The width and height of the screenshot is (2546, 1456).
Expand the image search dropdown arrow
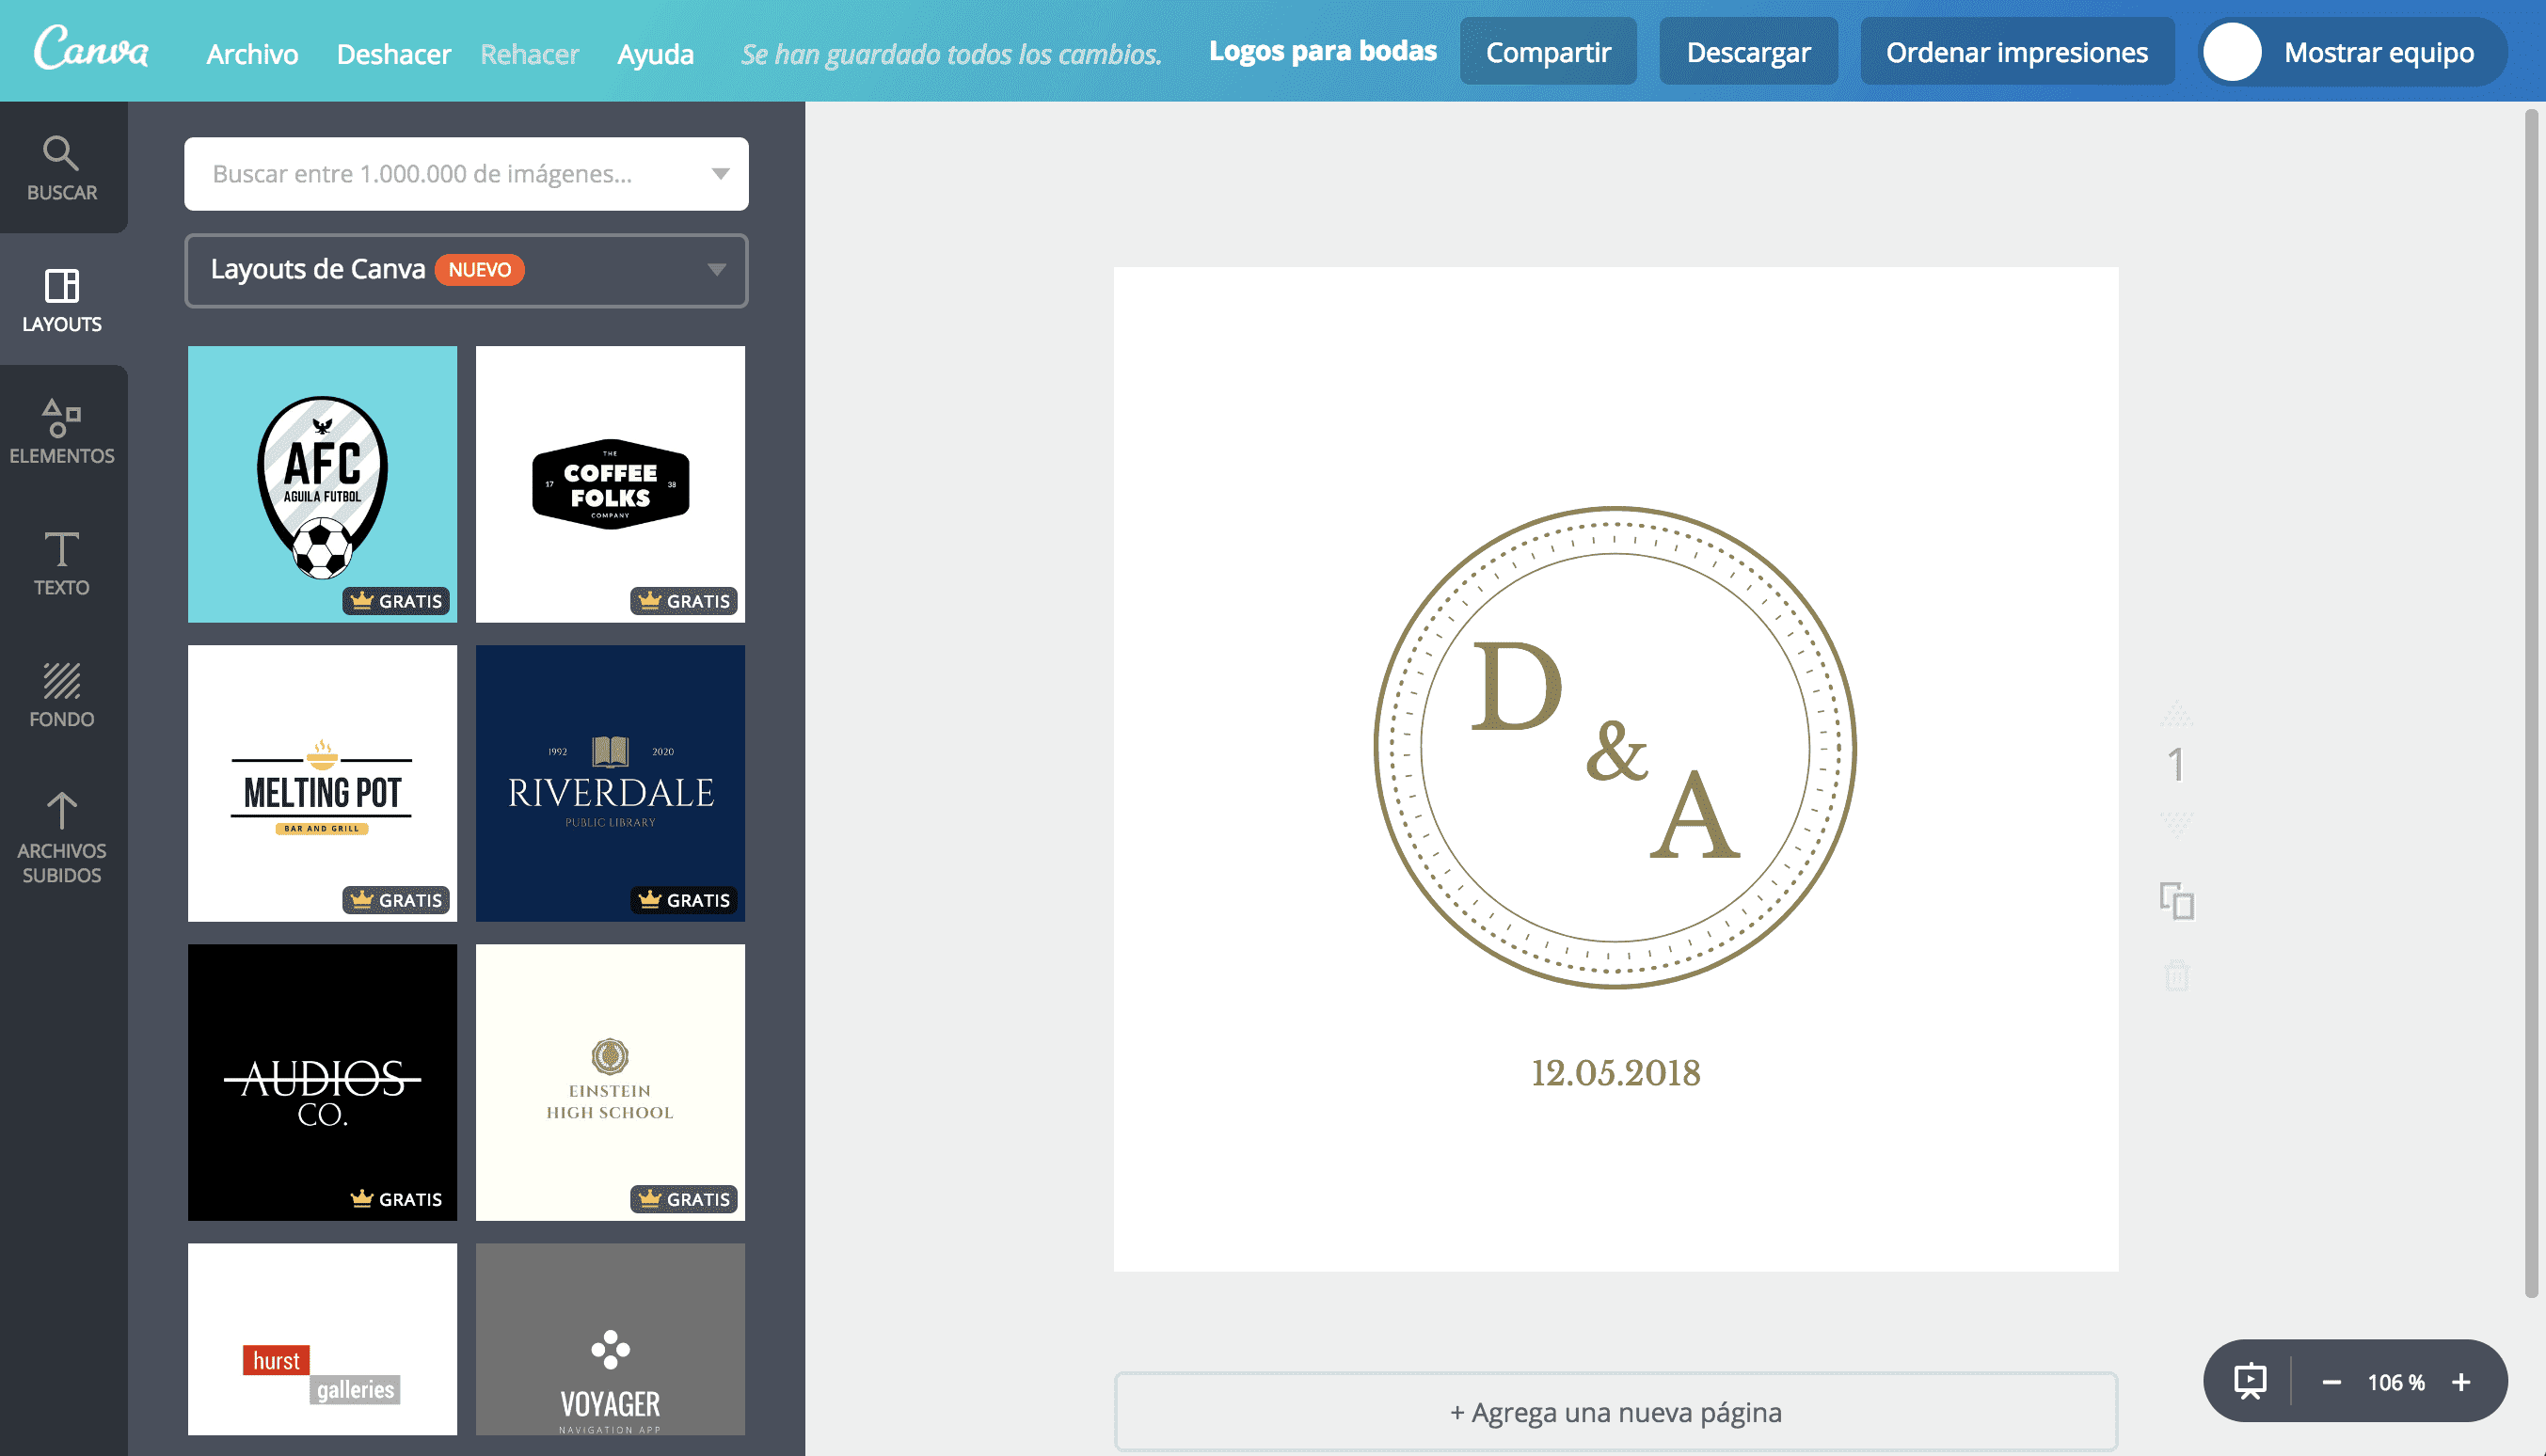click(x=720, y=174)
